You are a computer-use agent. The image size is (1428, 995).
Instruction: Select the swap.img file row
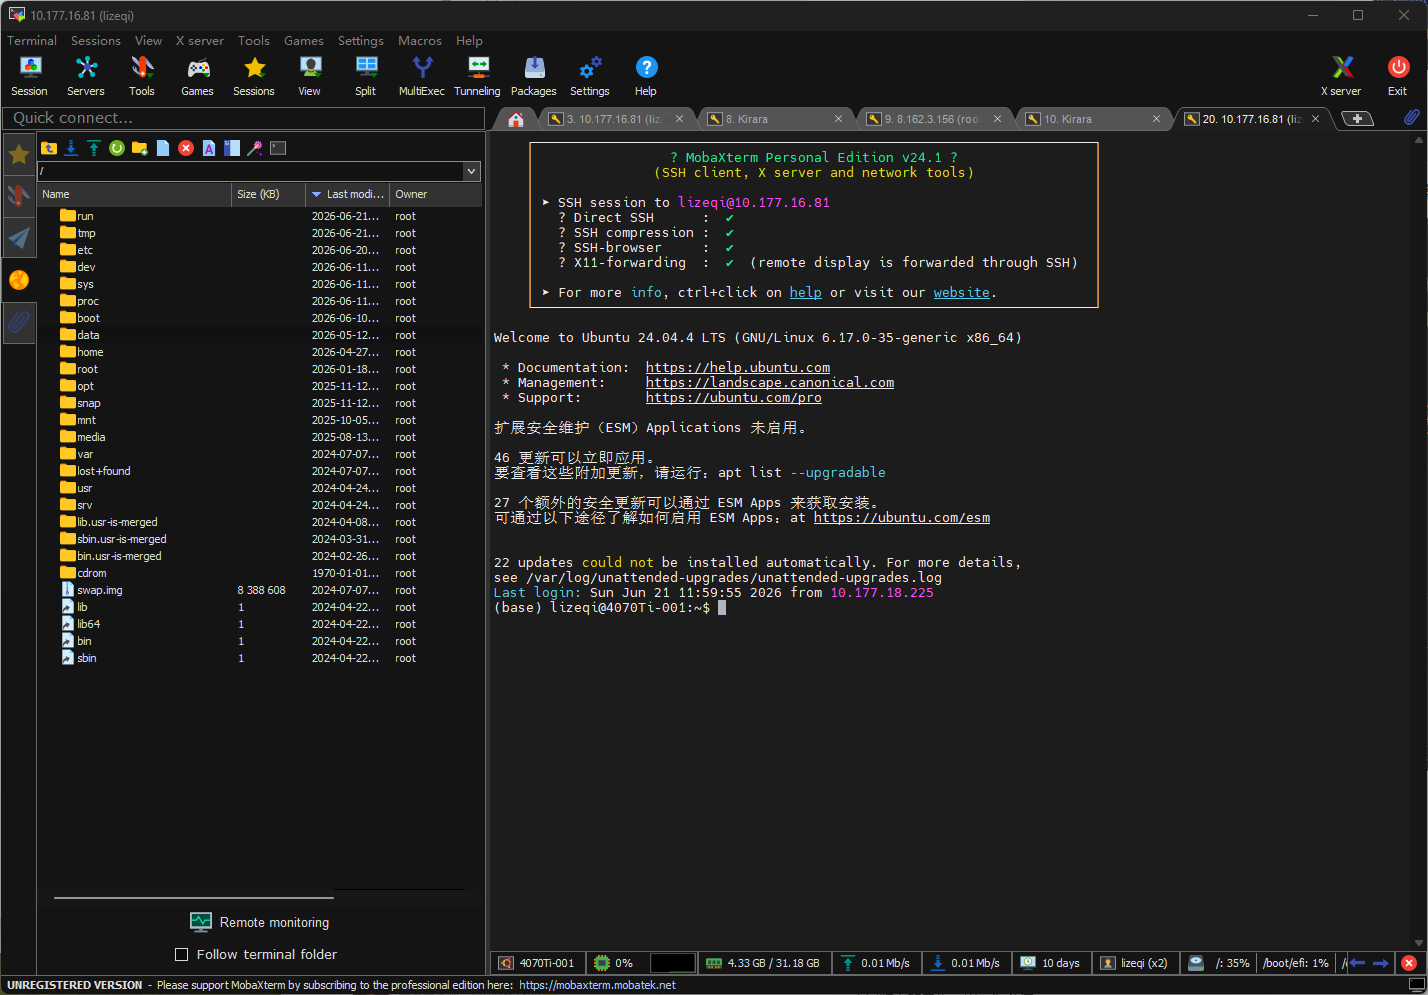tap(260, 590)
